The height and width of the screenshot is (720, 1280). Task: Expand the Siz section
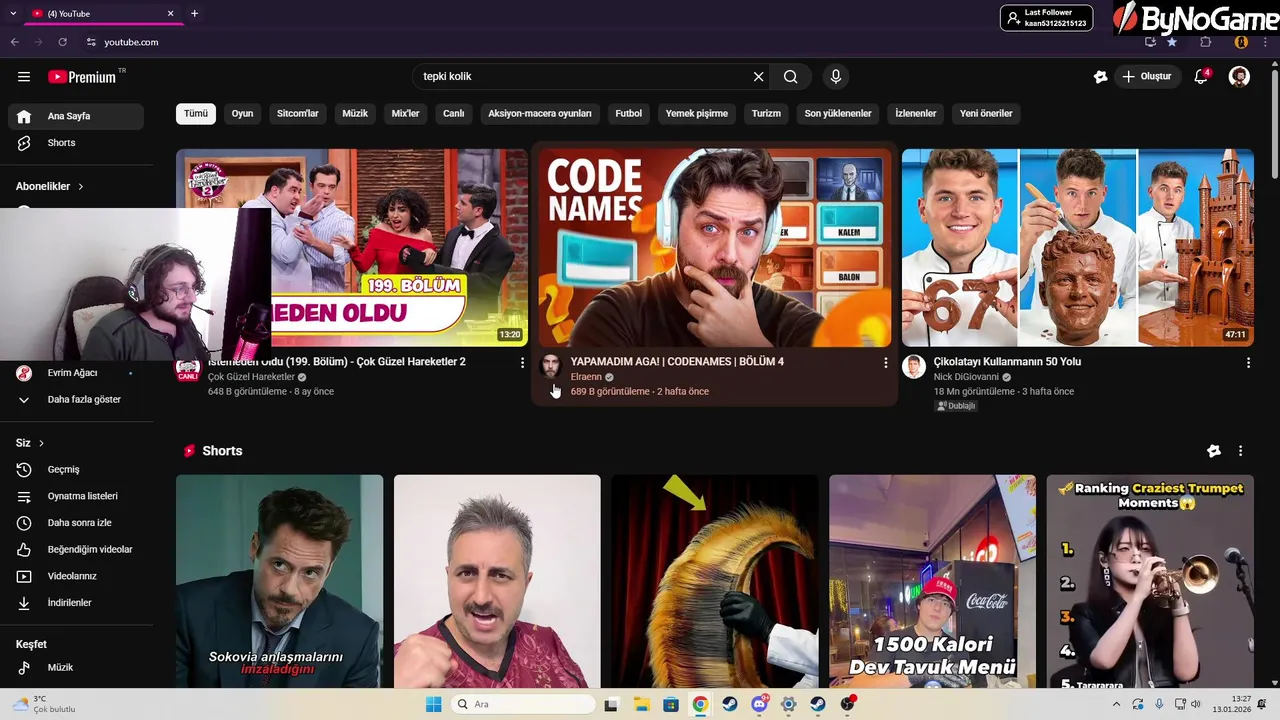tap(30, 443)
